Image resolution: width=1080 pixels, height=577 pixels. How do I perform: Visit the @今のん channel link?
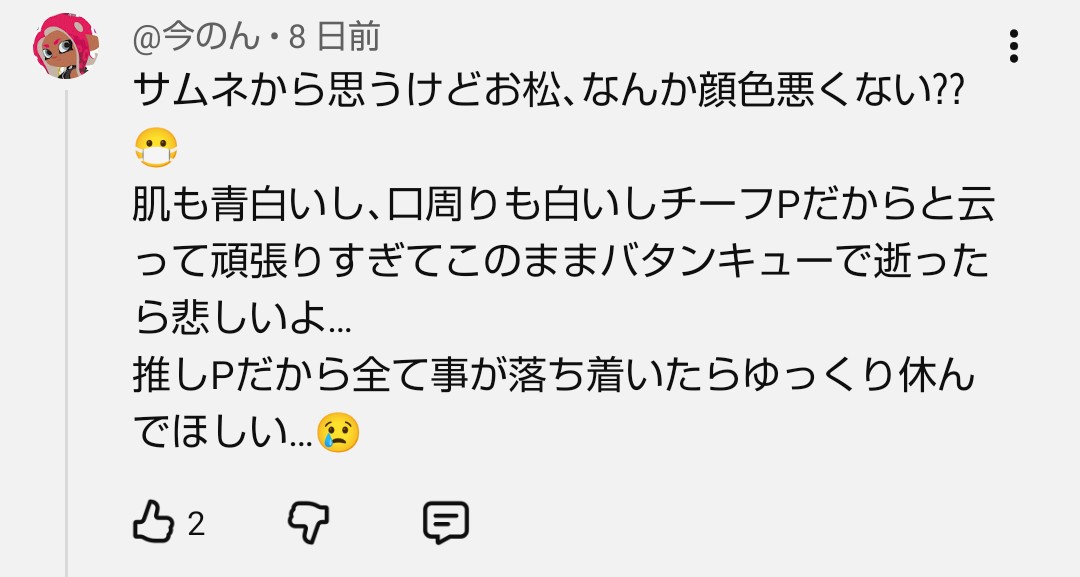click(x=196, y=37)
